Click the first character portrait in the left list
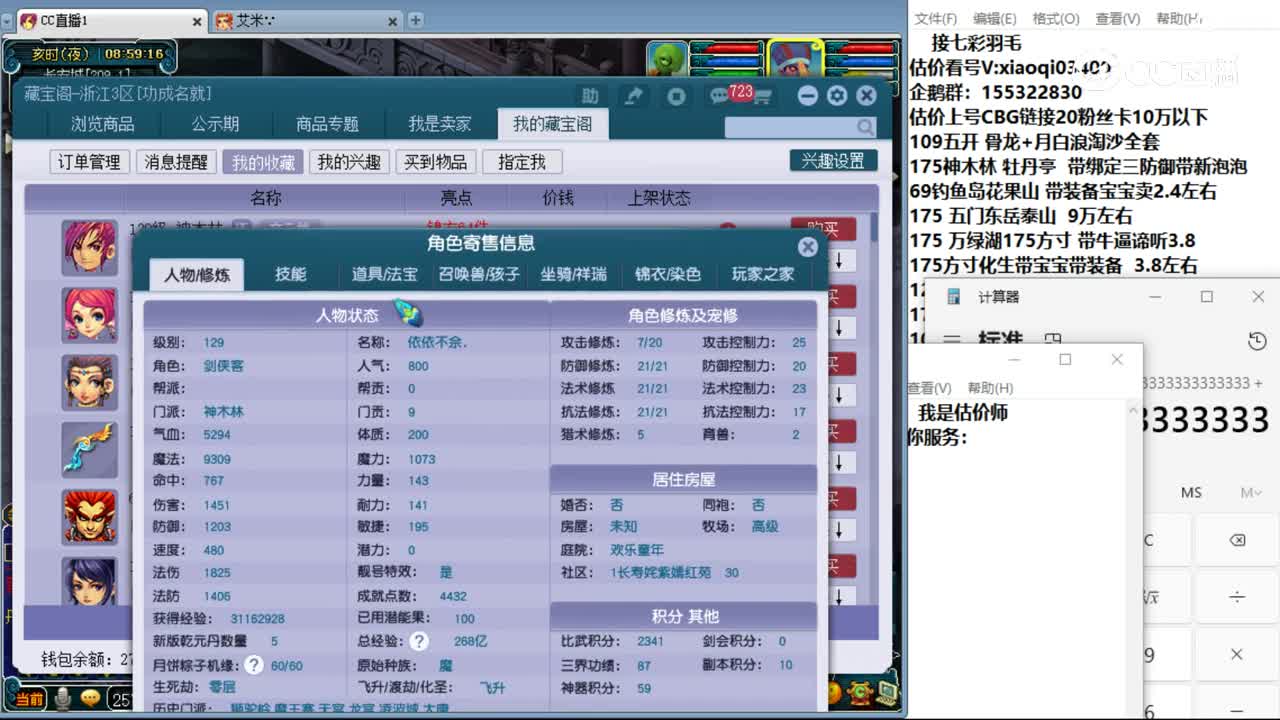Screen dimensions: 1280x720 tap(89, 245)
